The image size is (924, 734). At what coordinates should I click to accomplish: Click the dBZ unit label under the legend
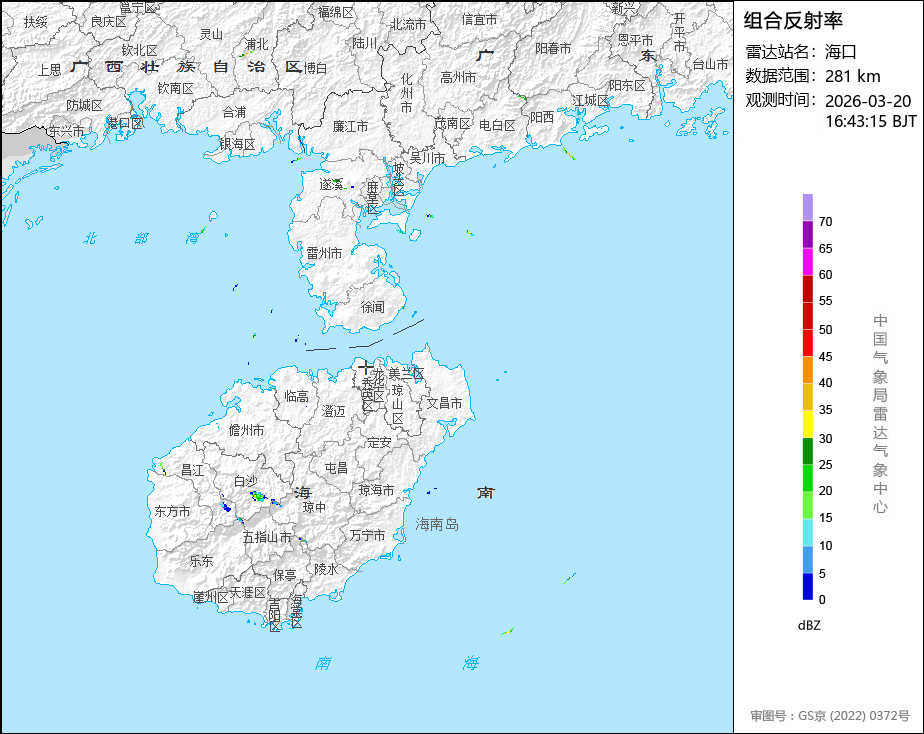809,625
